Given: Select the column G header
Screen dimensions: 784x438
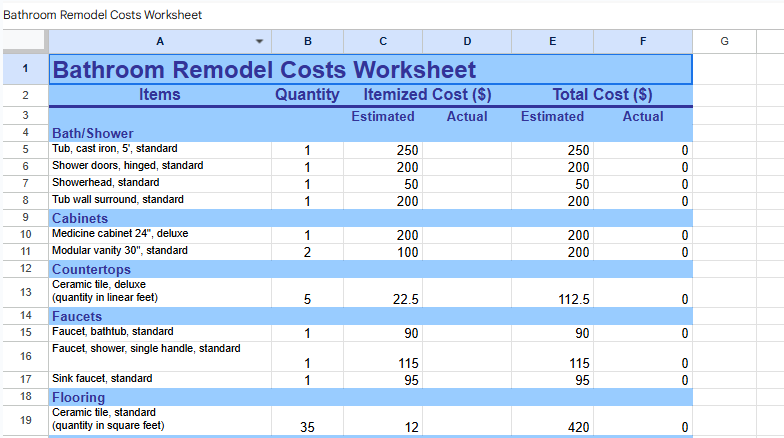Looking at the screenshot, I should pyautogui.click(x=724, y=41).
